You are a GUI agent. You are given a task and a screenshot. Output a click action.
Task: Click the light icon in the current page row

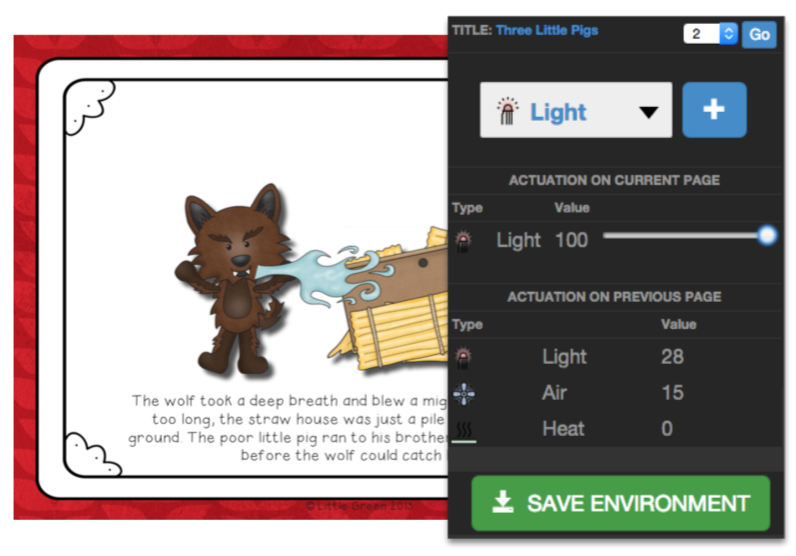click(463, 241)
